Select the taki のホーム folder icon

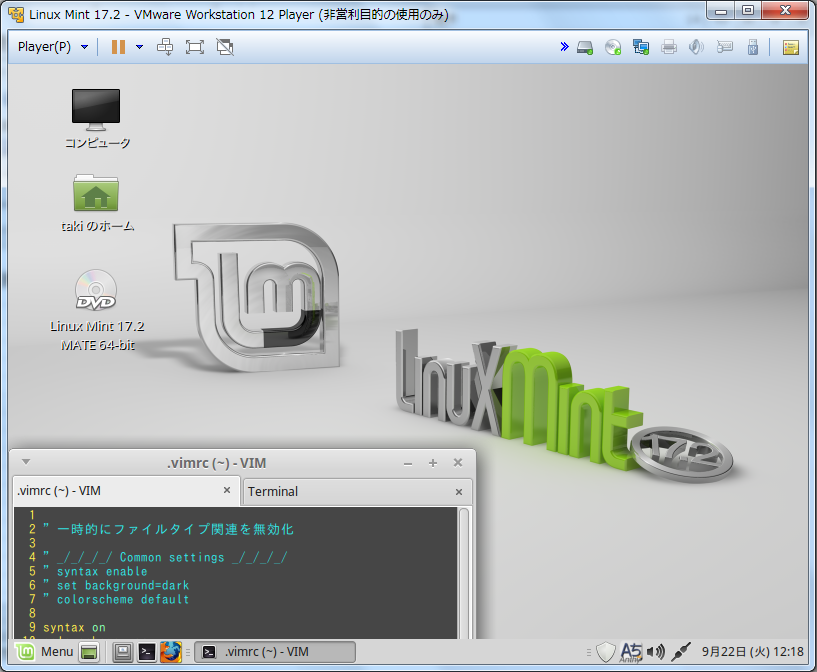coord(97,203)
